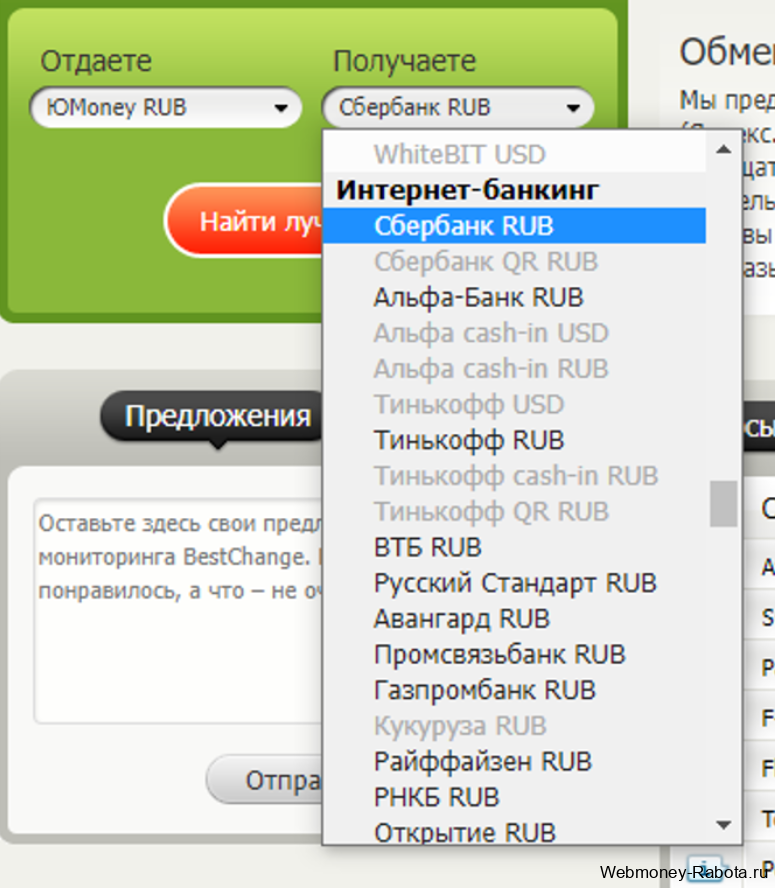Viewport: 775px width, 888px height.
Task: Choose Альфа cash-in RUB option
Action: 514,369
